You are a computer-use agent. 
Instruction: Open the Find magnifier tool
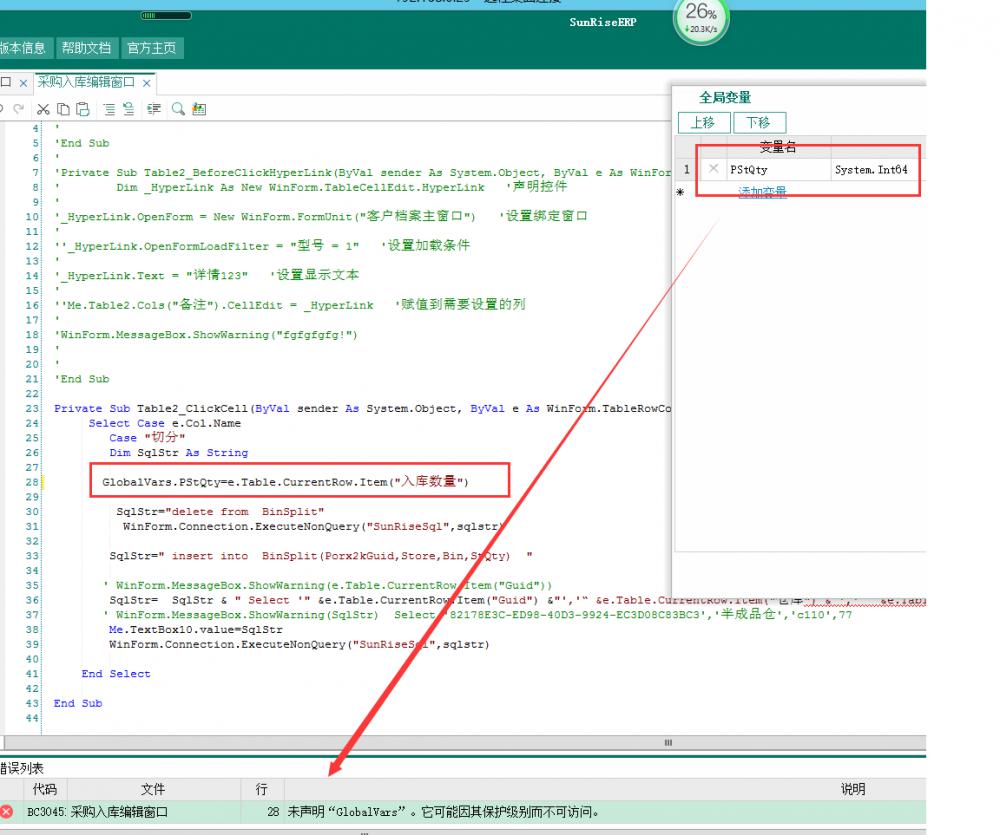coord(178,109)
